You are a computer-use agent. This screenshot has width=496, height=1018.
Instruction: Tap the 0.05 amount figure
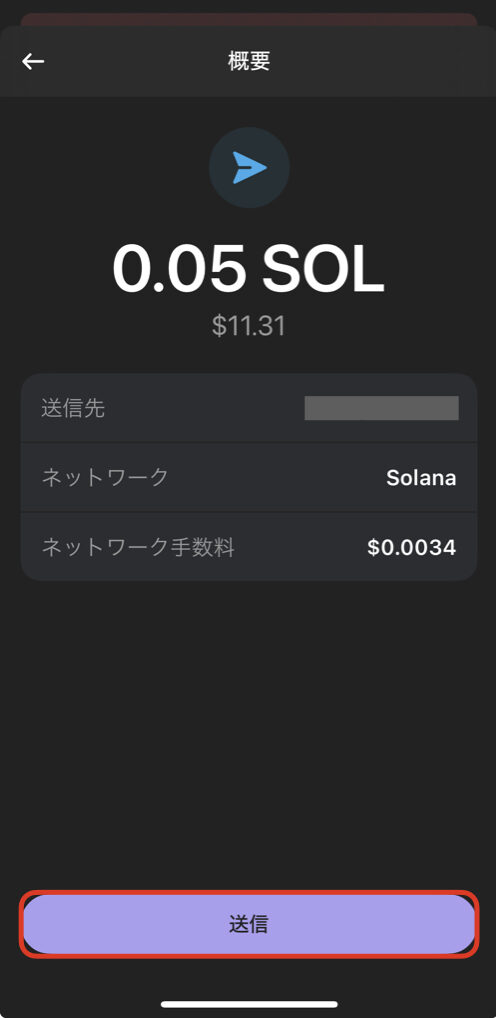179,269
